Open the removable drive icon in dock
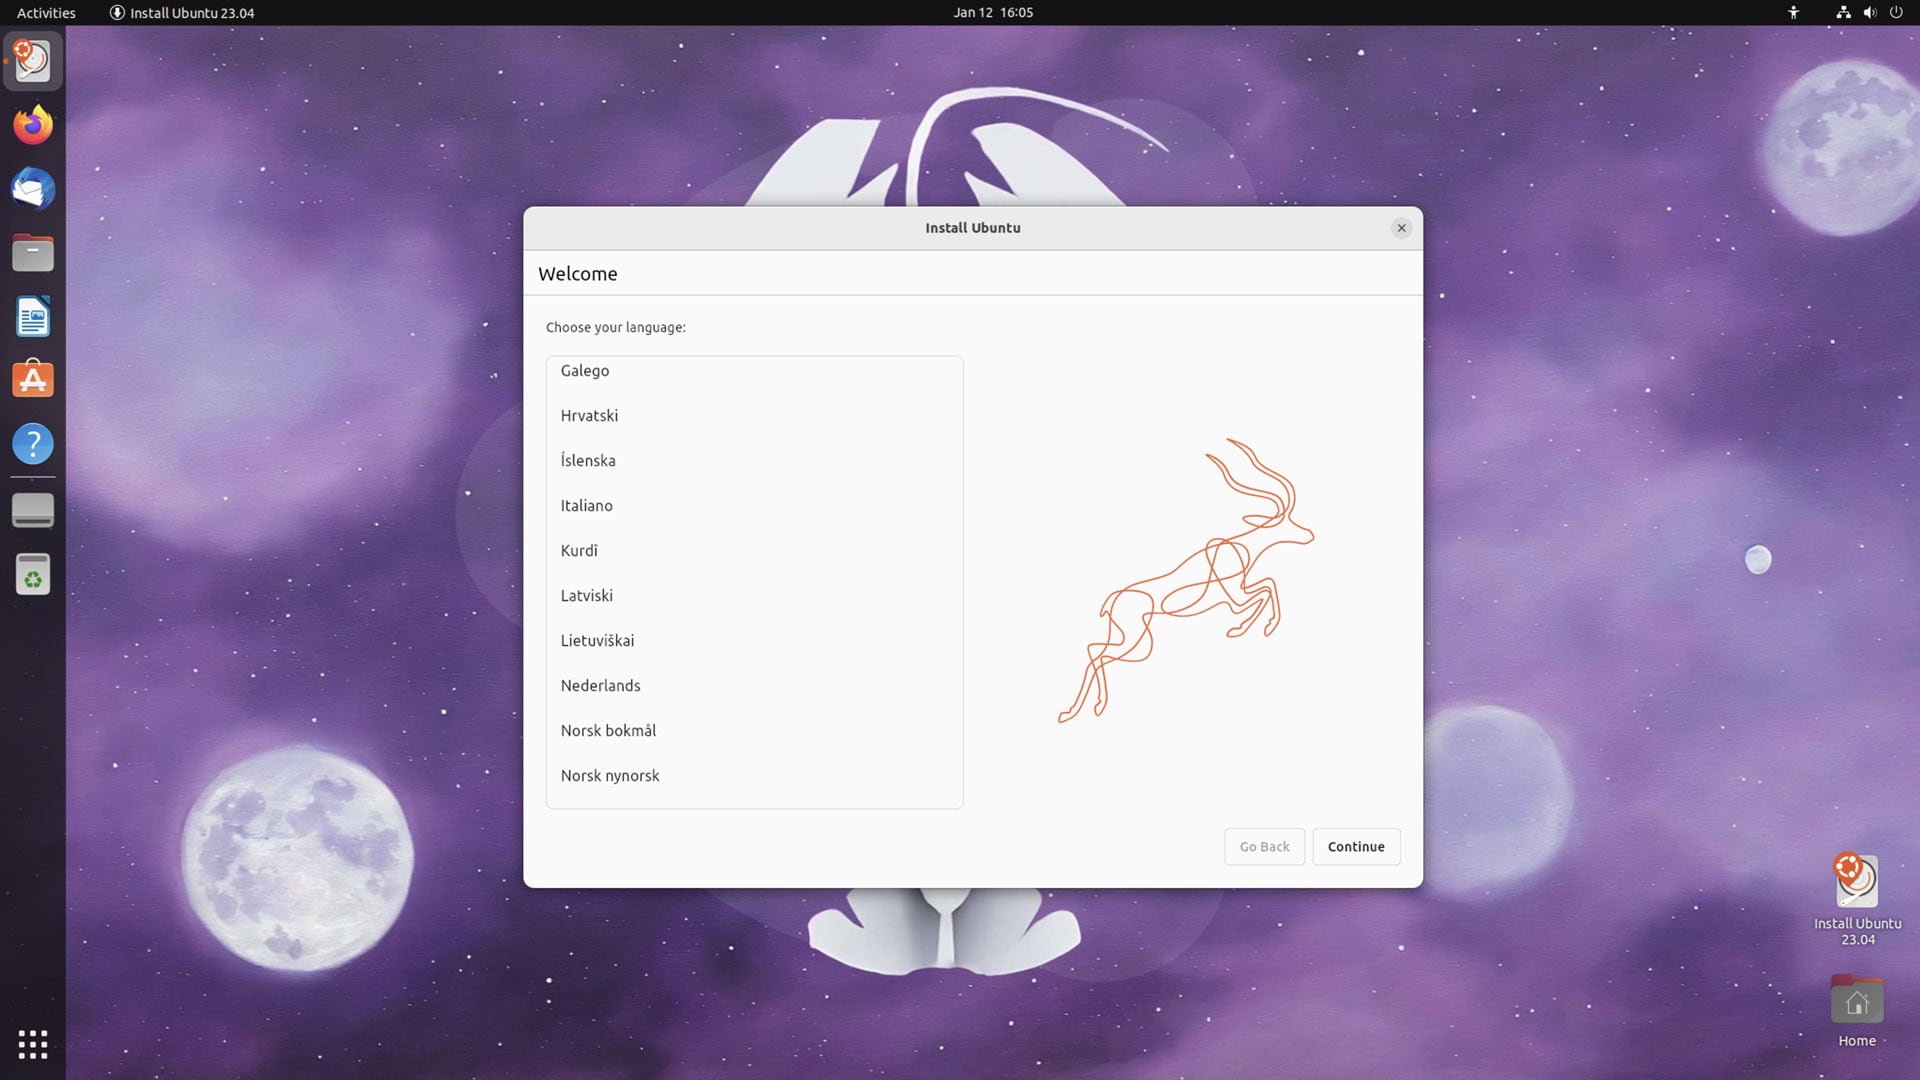The image size is (1920, 1080). pyautogui.click(x=33, y=510)
